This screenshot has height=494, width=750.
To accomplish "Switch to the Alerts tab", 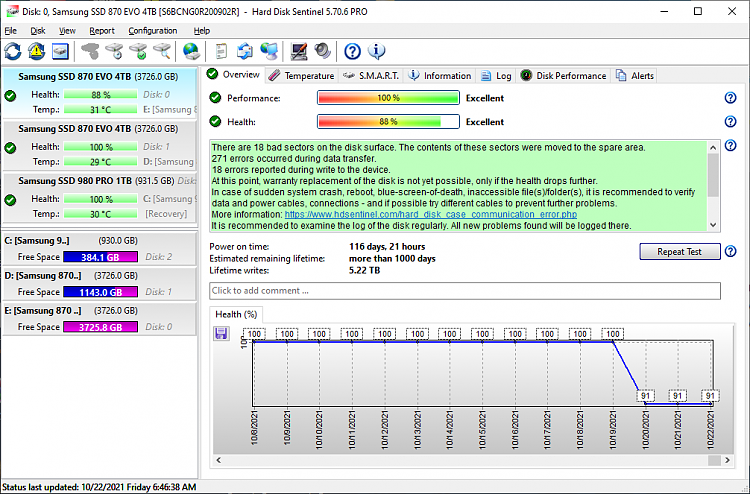I will (634, 76).
